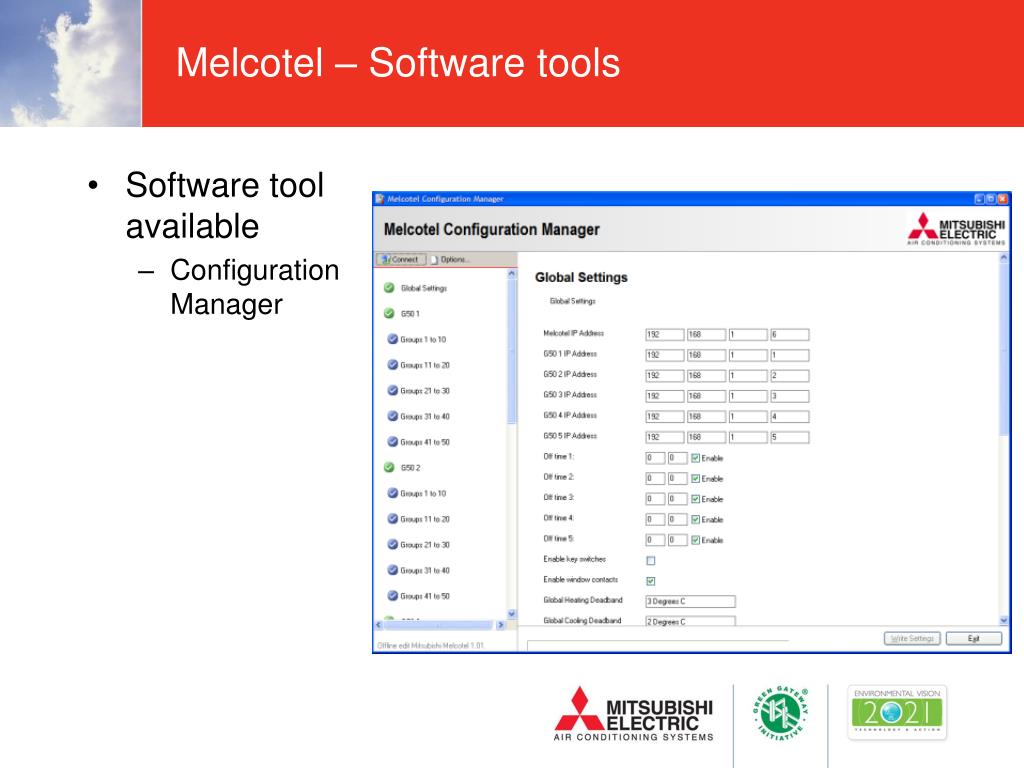Click the settings pane scroll up arrow
The width and height of the screenshot is (1024, 768).
click(x=1004, y=258)
